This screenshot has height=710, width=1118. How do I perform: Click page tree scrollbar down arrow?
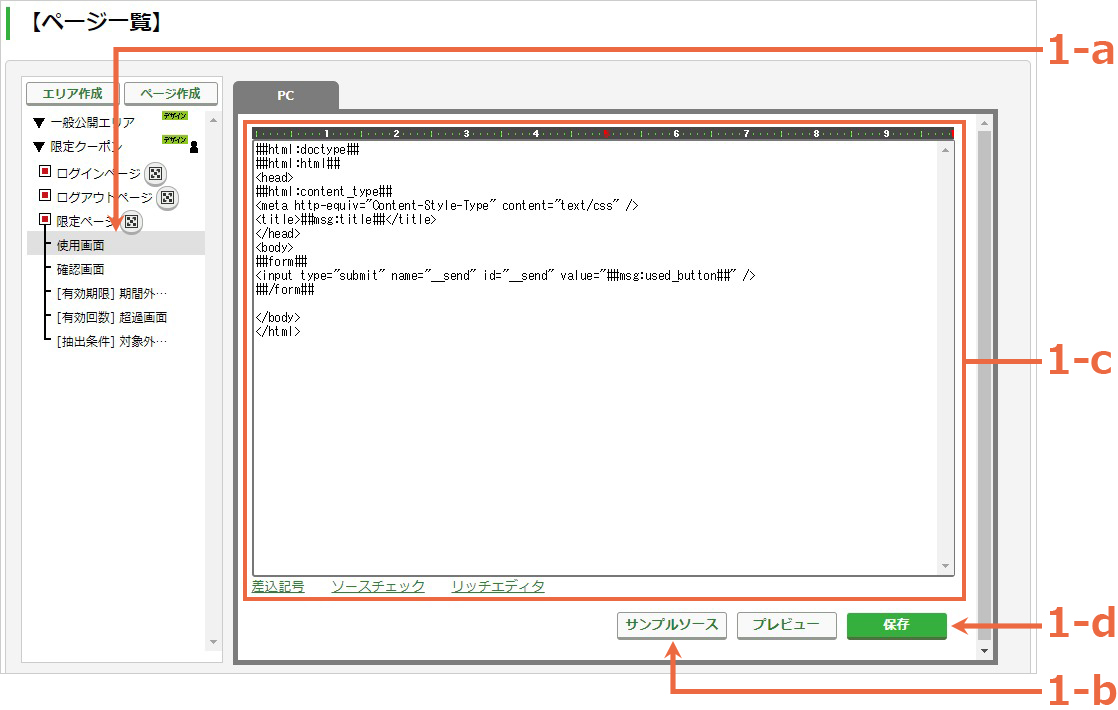tap(213, 642)
